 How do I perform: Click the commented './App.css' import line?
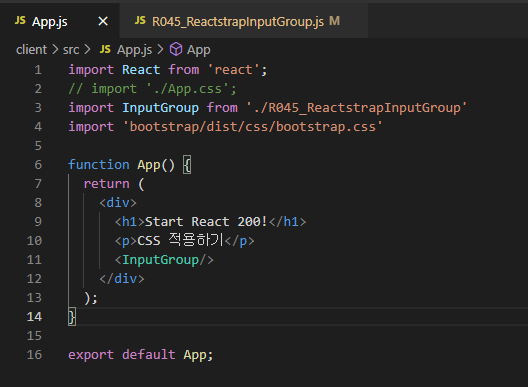[153, 89]
